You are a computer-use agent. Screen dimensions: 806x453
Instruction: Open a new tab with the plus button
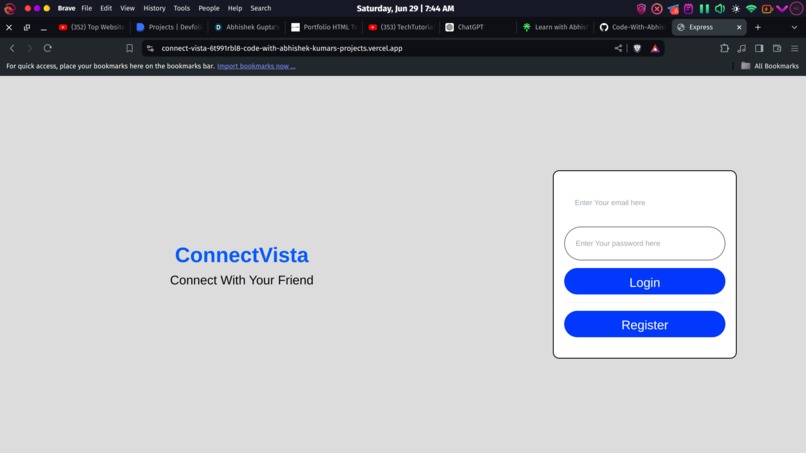coord(758,27)
